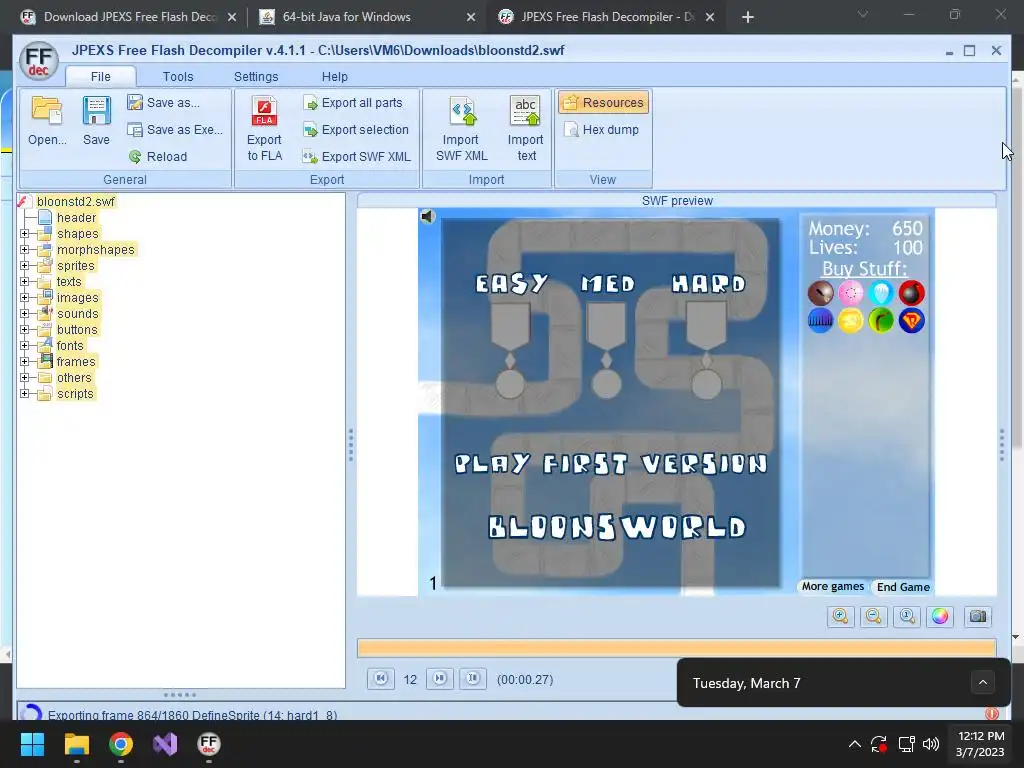Select the scripts folder label
This screenshot has height=768, width=1024.
pos(75,394)
